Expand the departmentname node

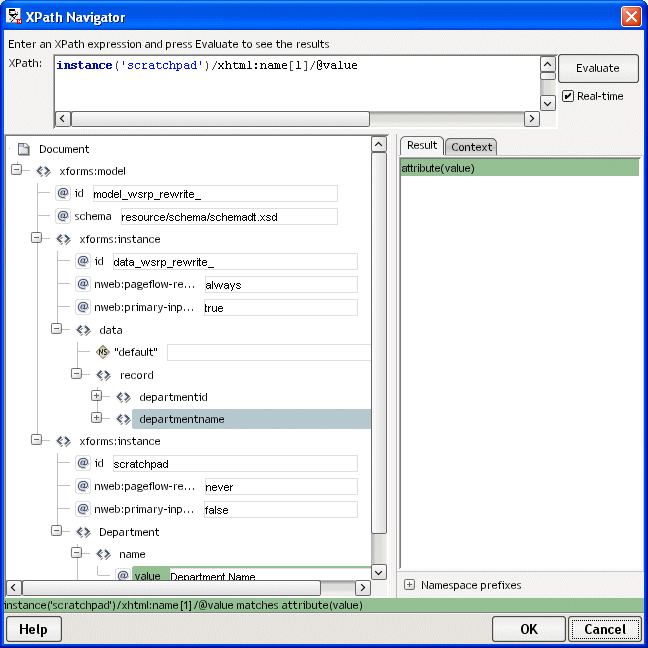click(96, 418)
